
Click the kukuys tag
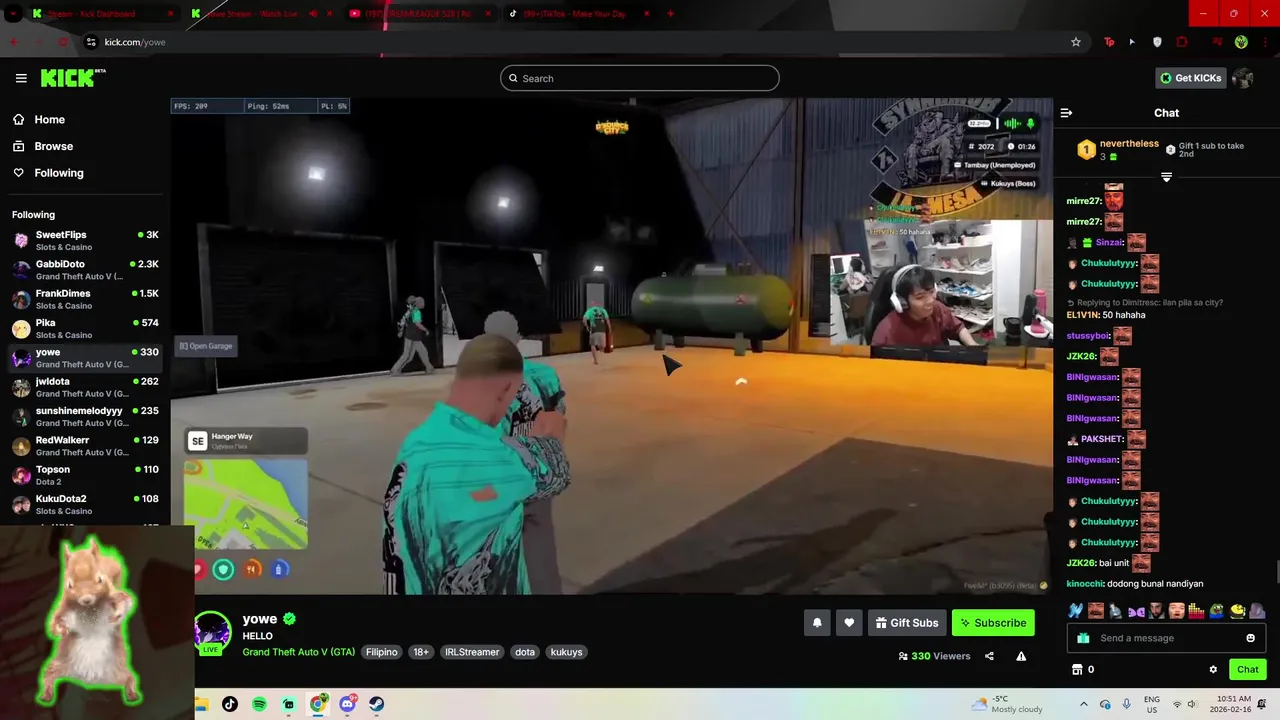coord(566,652)
